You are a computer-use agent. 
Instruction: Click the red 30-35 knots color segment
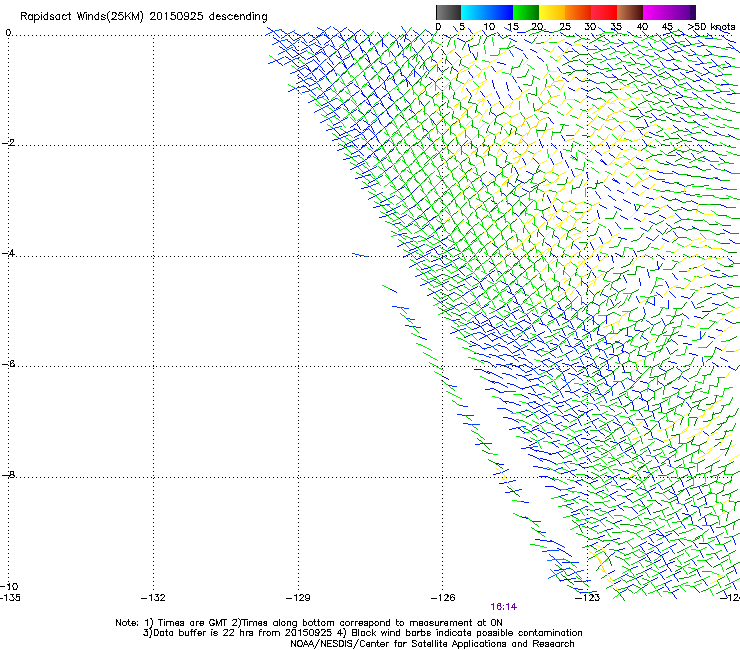[604, 12]
